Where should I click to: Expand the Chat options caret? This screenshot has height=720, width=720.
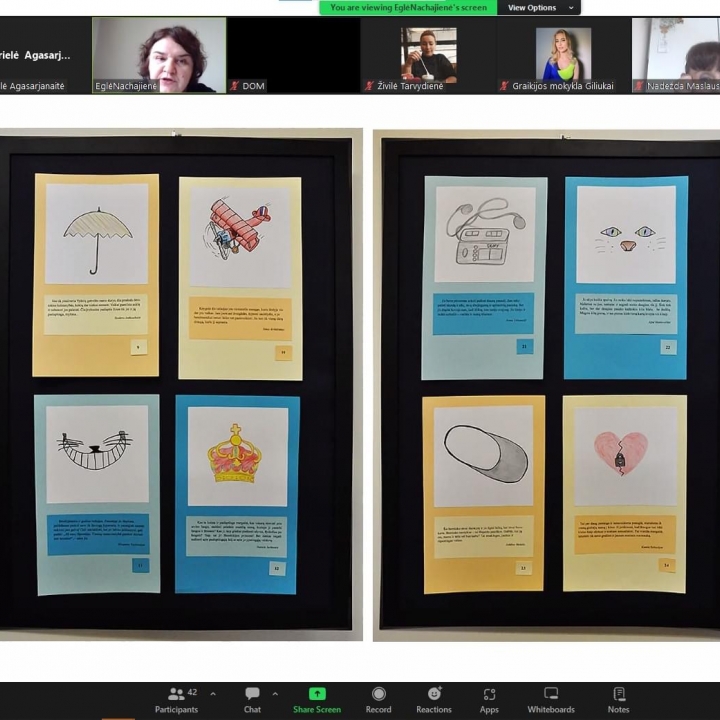[x=275, y=694]
